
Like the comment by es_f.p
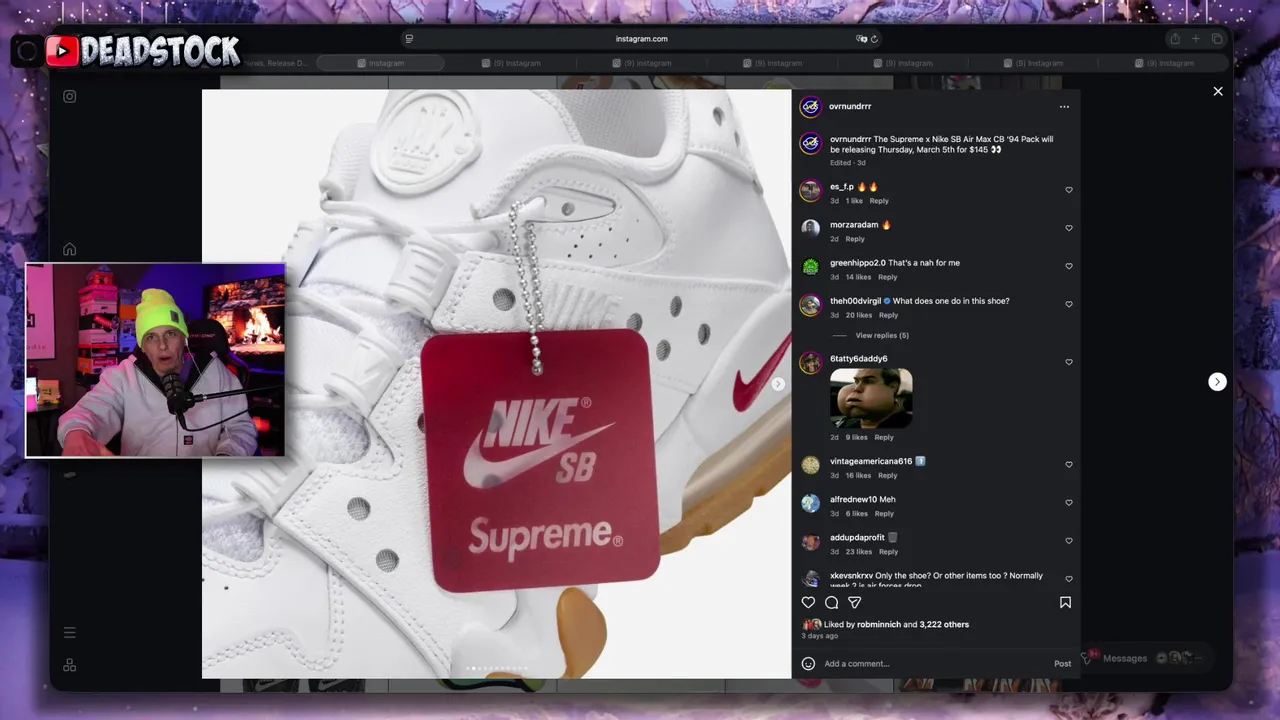[1068, 190]
